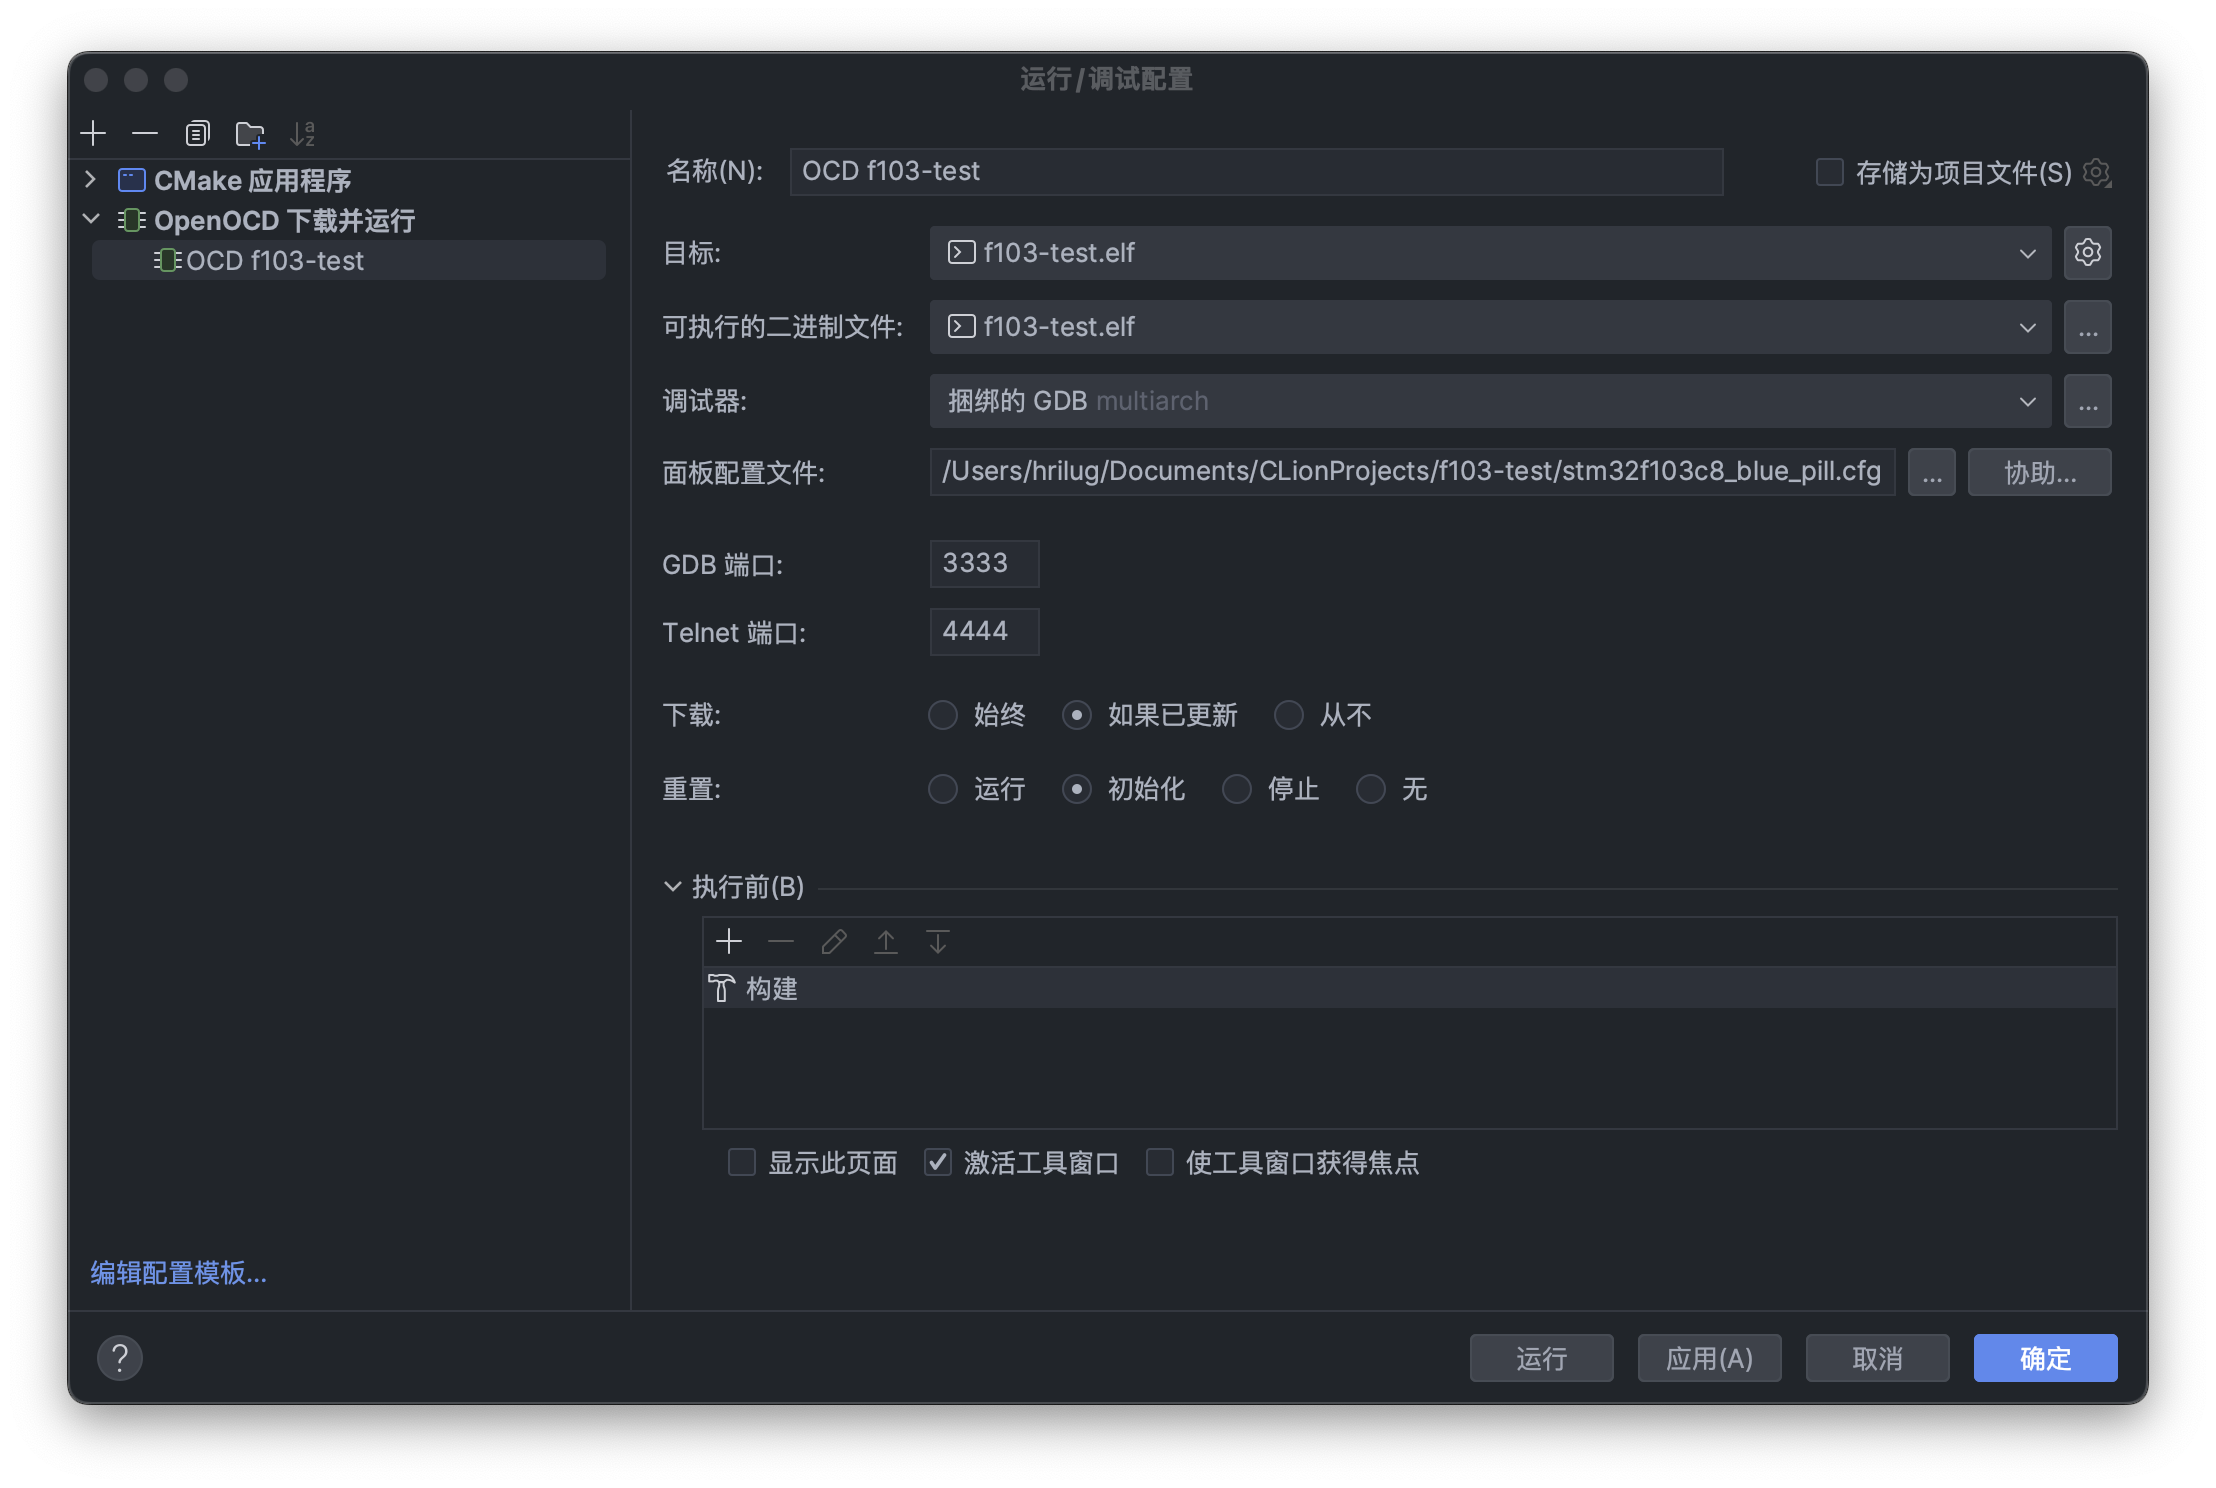The height and width of the screenshot is (1488, 2216).
Task: Click the gear next to store as project file
Action: click(2096, 172)
